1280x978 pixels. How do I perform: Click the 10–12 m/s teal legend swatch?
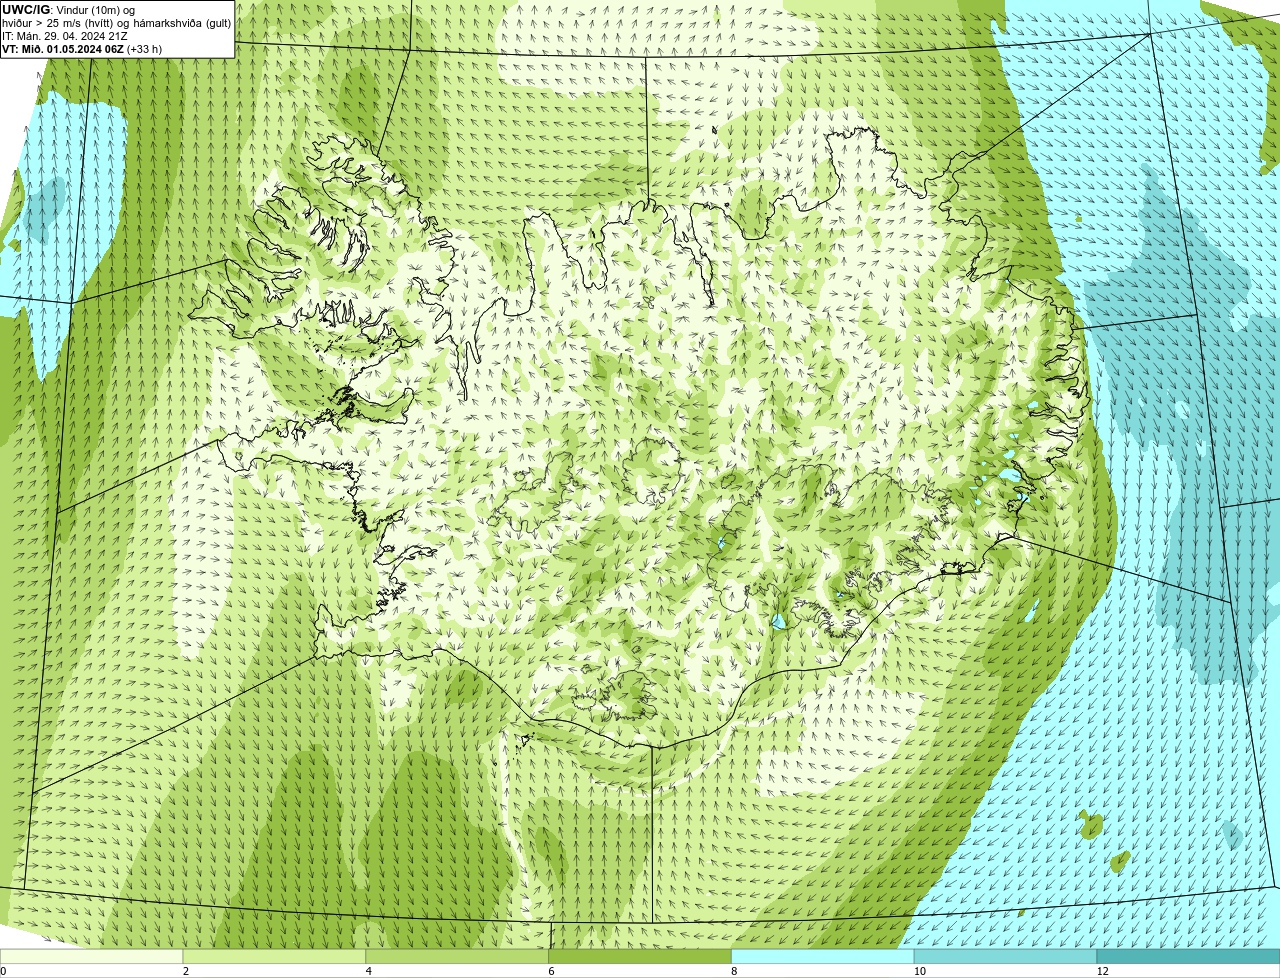(x=1005, y=956)
